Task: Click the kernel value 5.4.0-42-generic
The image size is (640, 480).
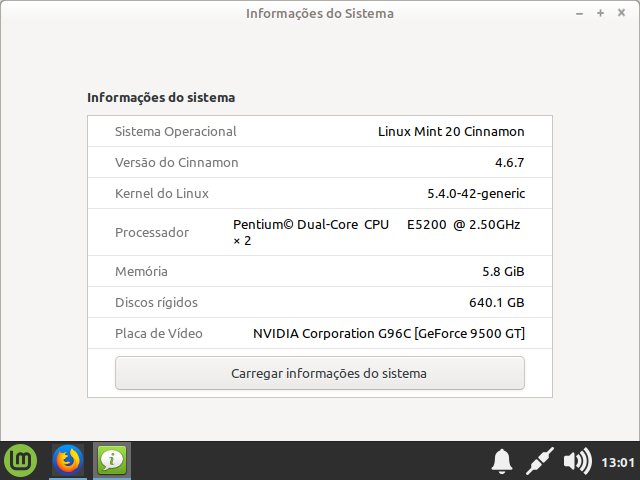Action: tap(476, 193)
